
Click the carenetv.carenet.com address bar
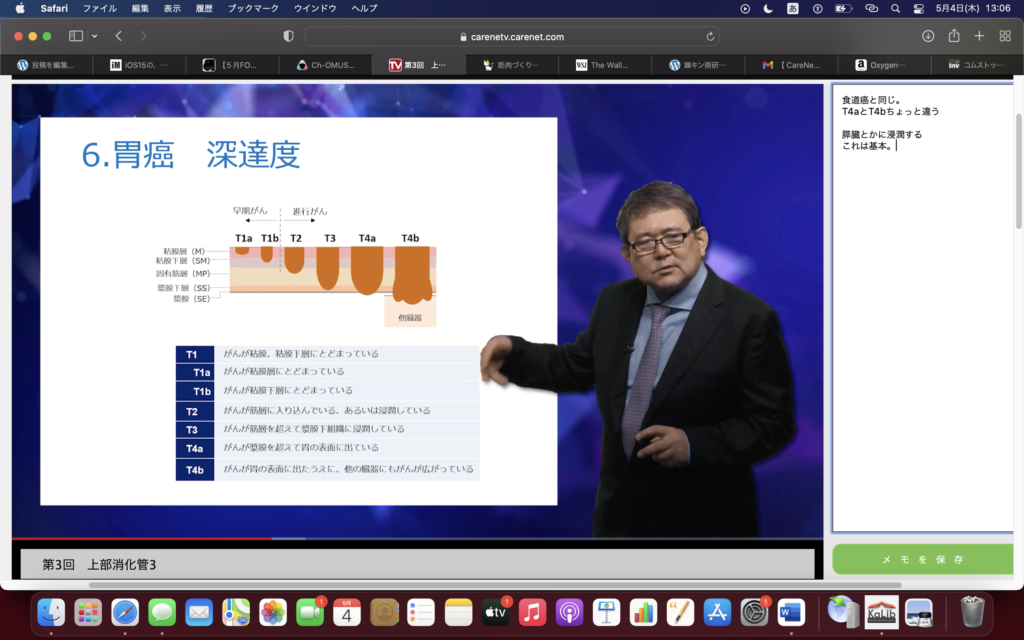tap(512, 36)
